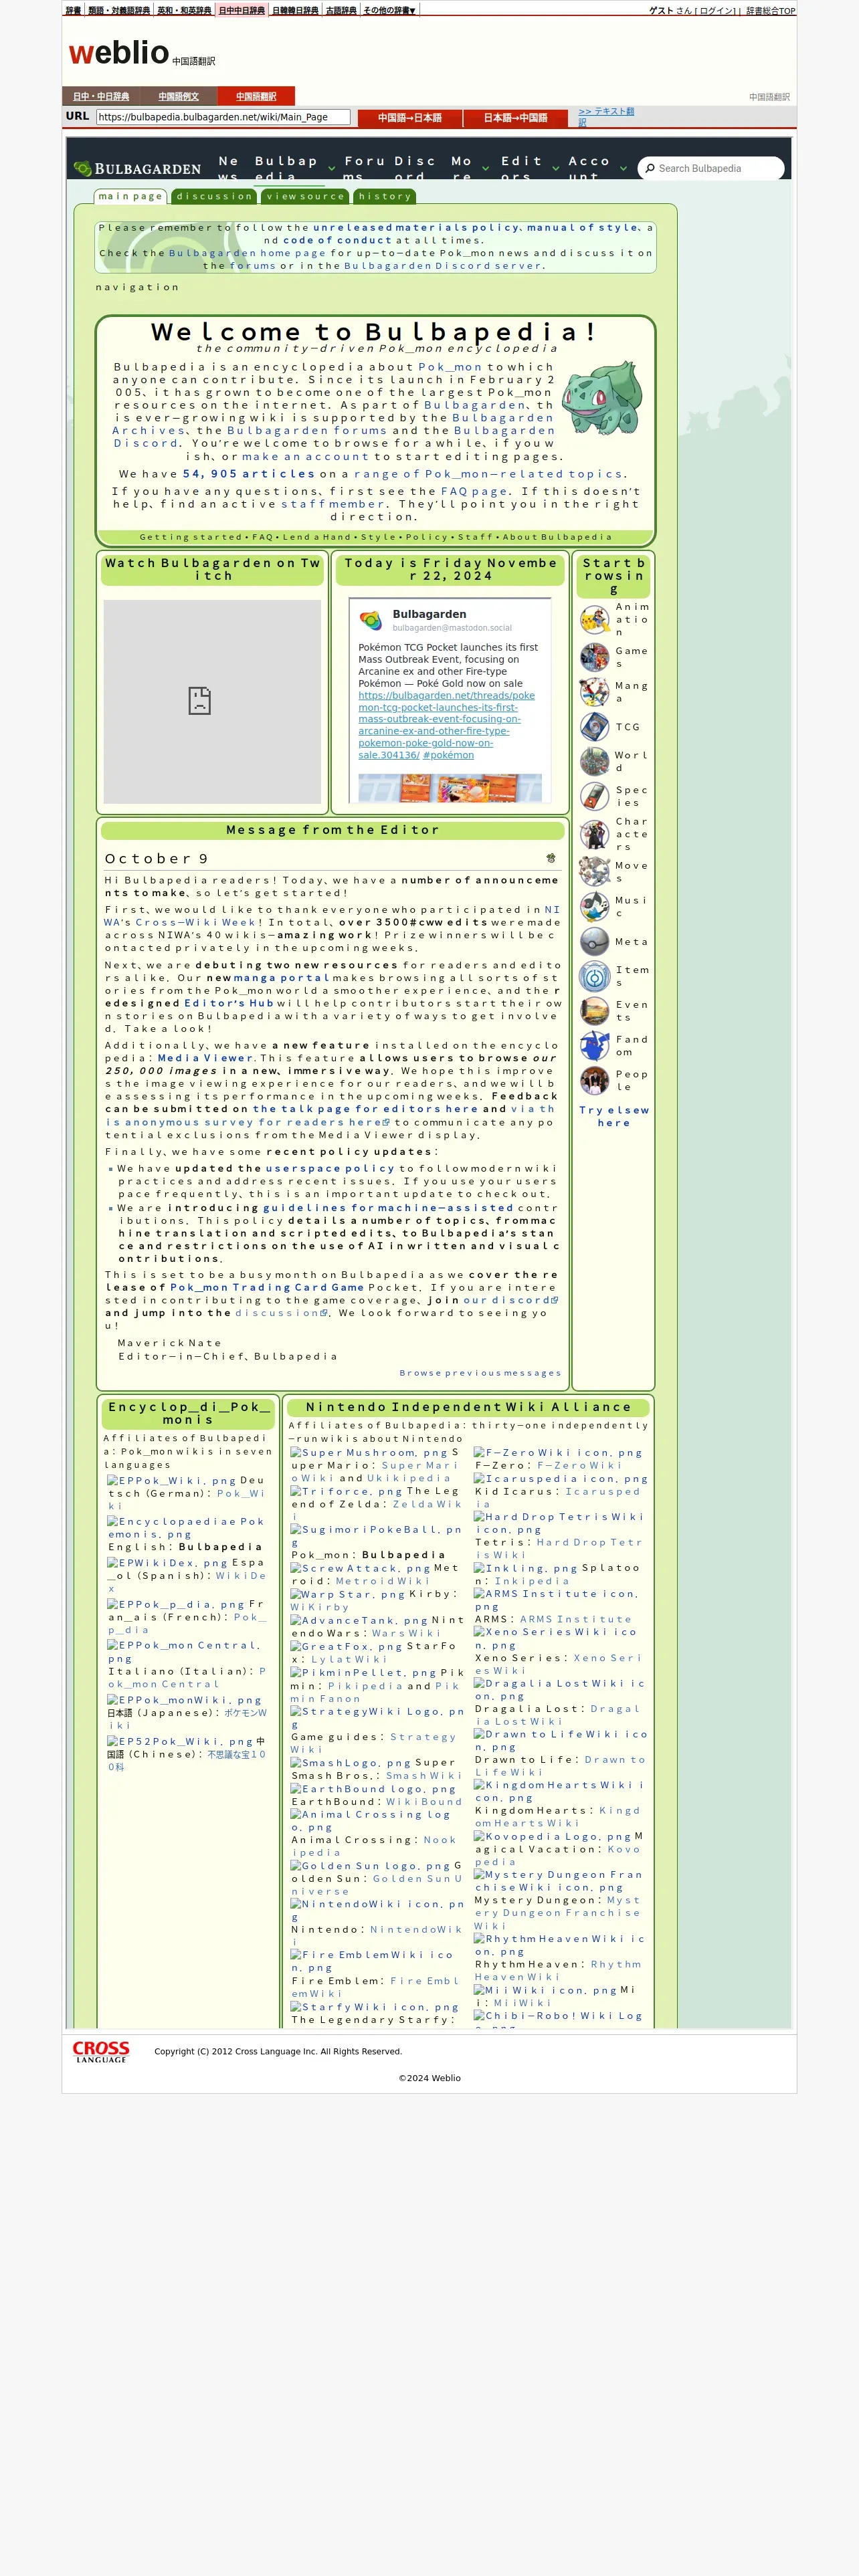The width and height of the screenshot is (859, 2576).
Task: Click the Bulbagarden logo in the navbar
Action: [137, 169]
